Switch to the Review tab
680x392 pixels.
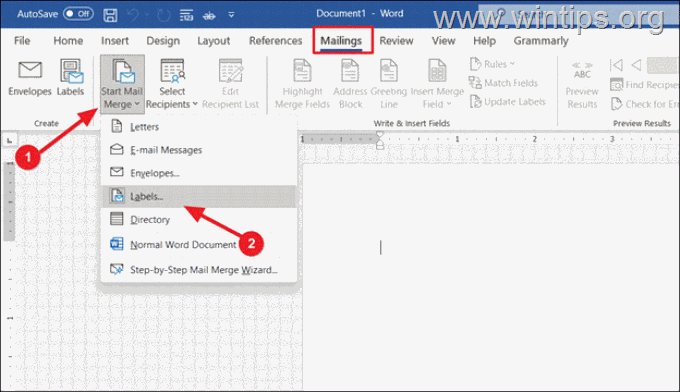coord(396,41)
